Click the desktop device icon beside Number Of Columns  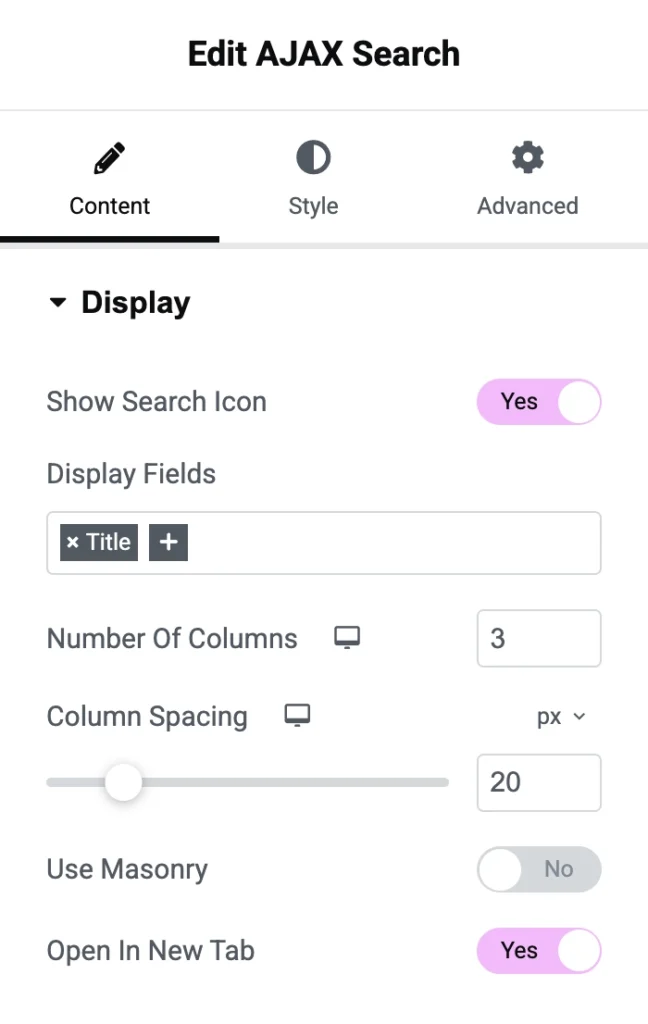(347, 638)
